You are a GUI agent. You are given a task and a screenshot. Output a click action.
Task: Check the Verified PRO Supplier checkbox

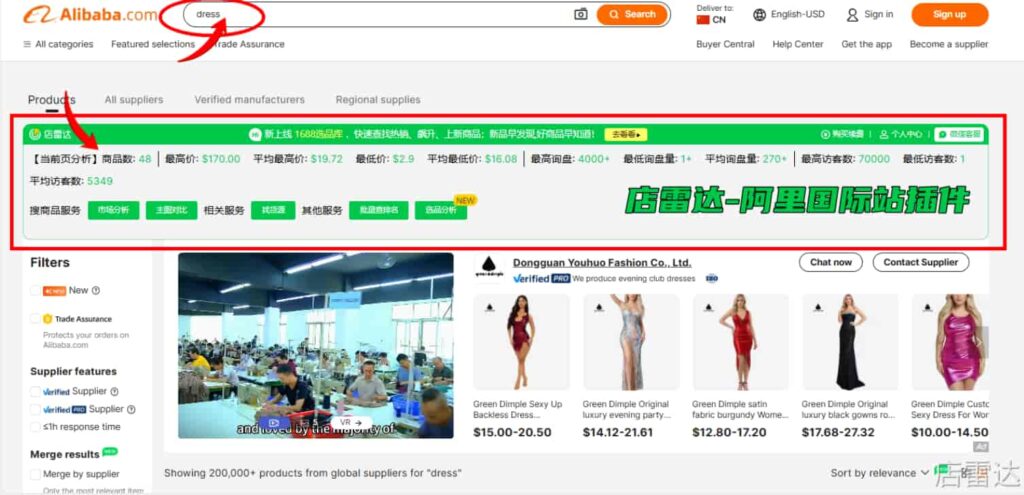[x=35, y=409]
